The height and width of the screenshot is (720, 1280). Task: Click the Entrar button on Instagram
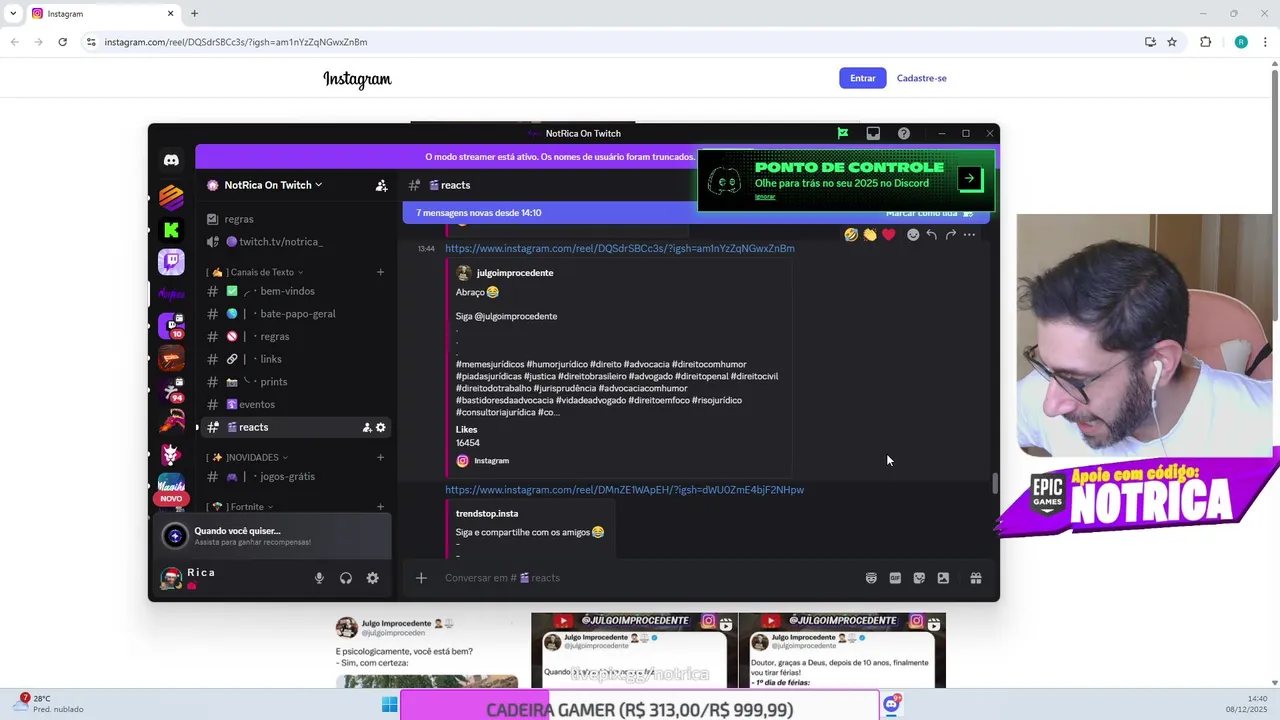[863, 78]
